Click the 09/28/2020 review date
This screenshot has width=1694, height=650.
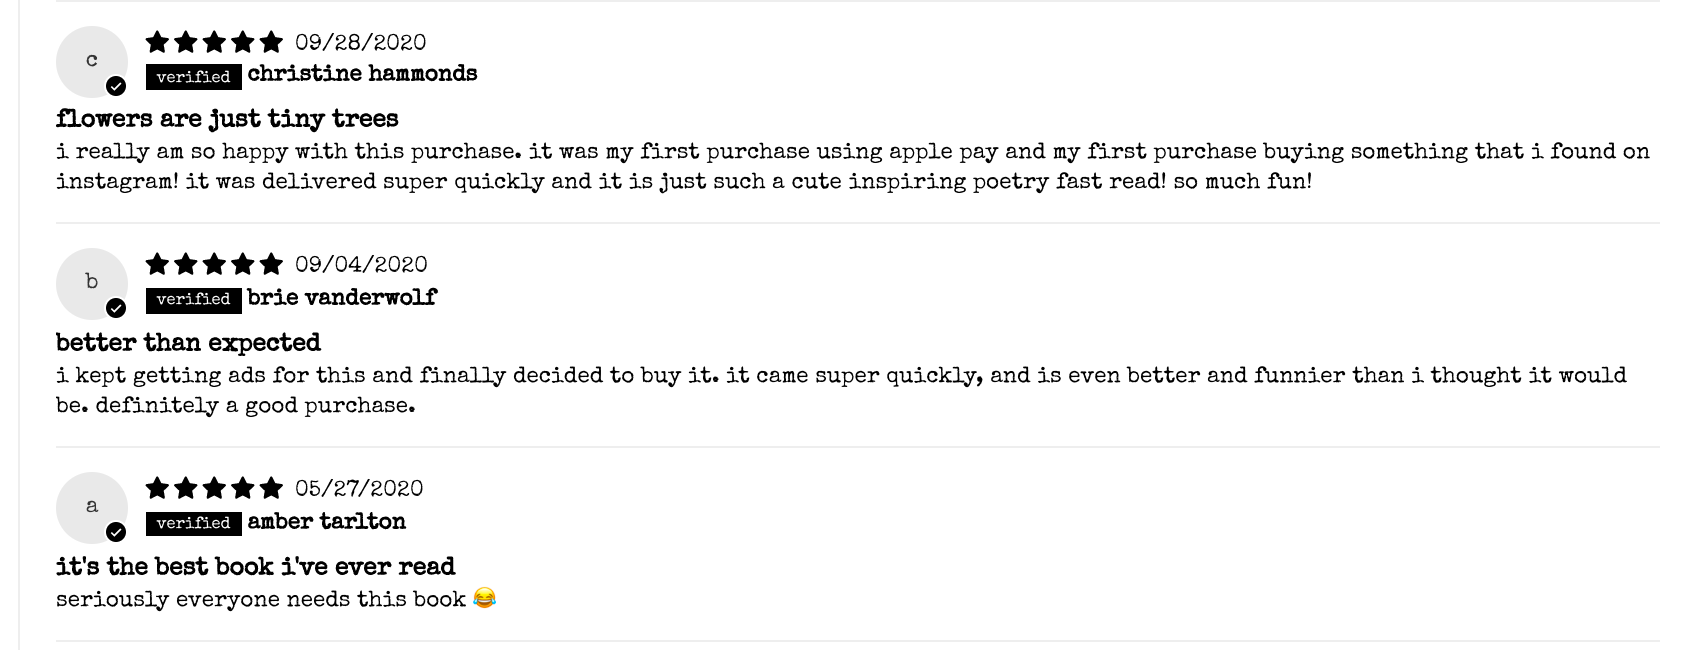(x=361, y=42)
